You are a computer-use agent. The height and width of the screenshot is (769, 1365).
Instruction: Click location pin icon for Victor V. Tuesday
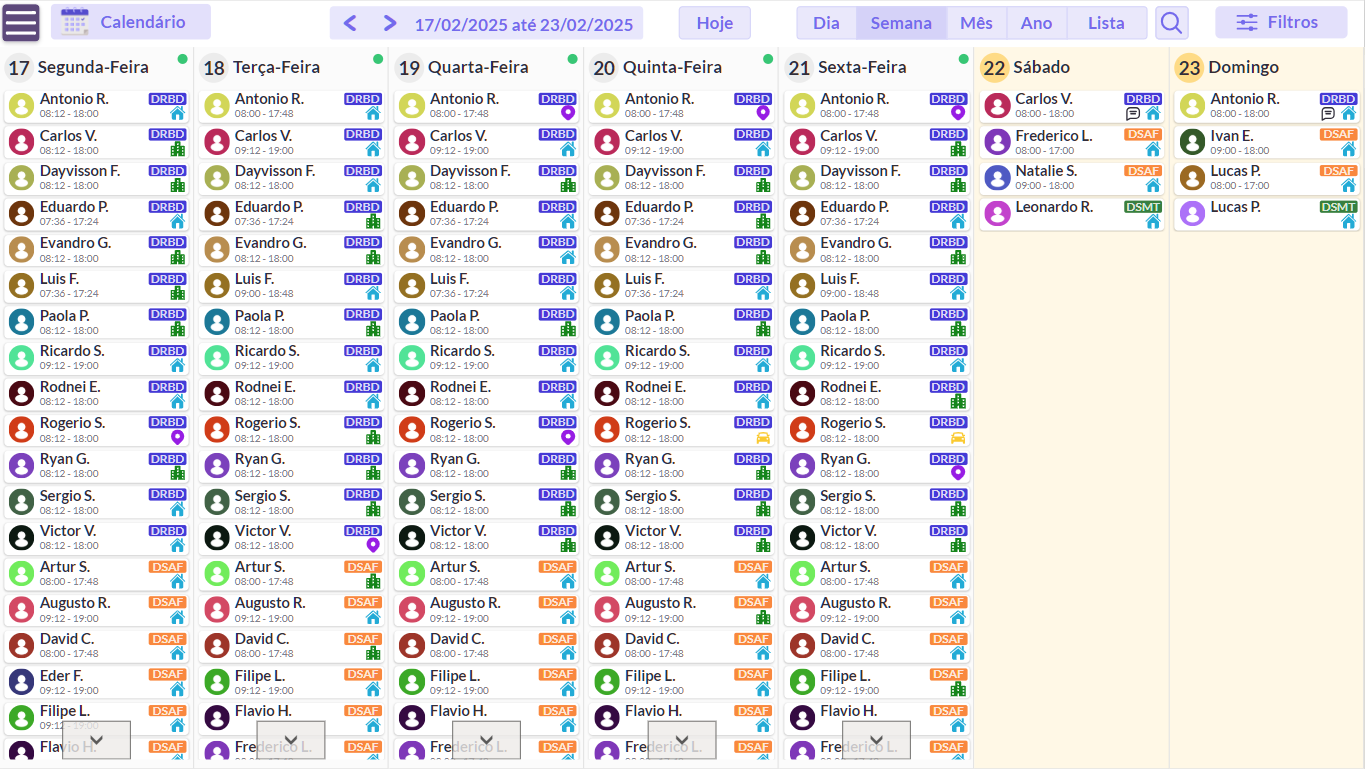[373, 545]
